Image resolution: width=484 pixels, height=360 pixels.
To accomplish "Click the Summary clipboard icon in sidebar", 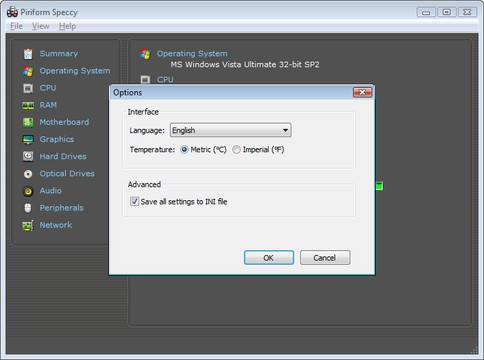I will point(28,54).
